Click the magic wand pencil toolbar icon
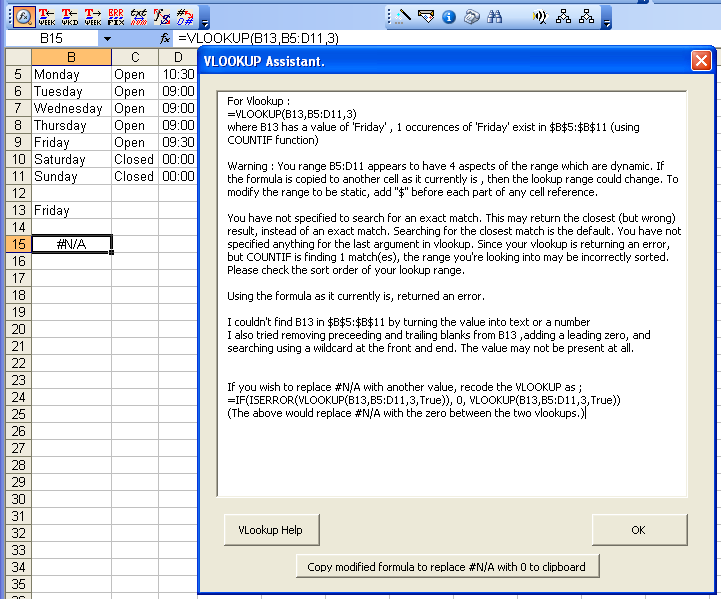 click(x=403, y=17)
